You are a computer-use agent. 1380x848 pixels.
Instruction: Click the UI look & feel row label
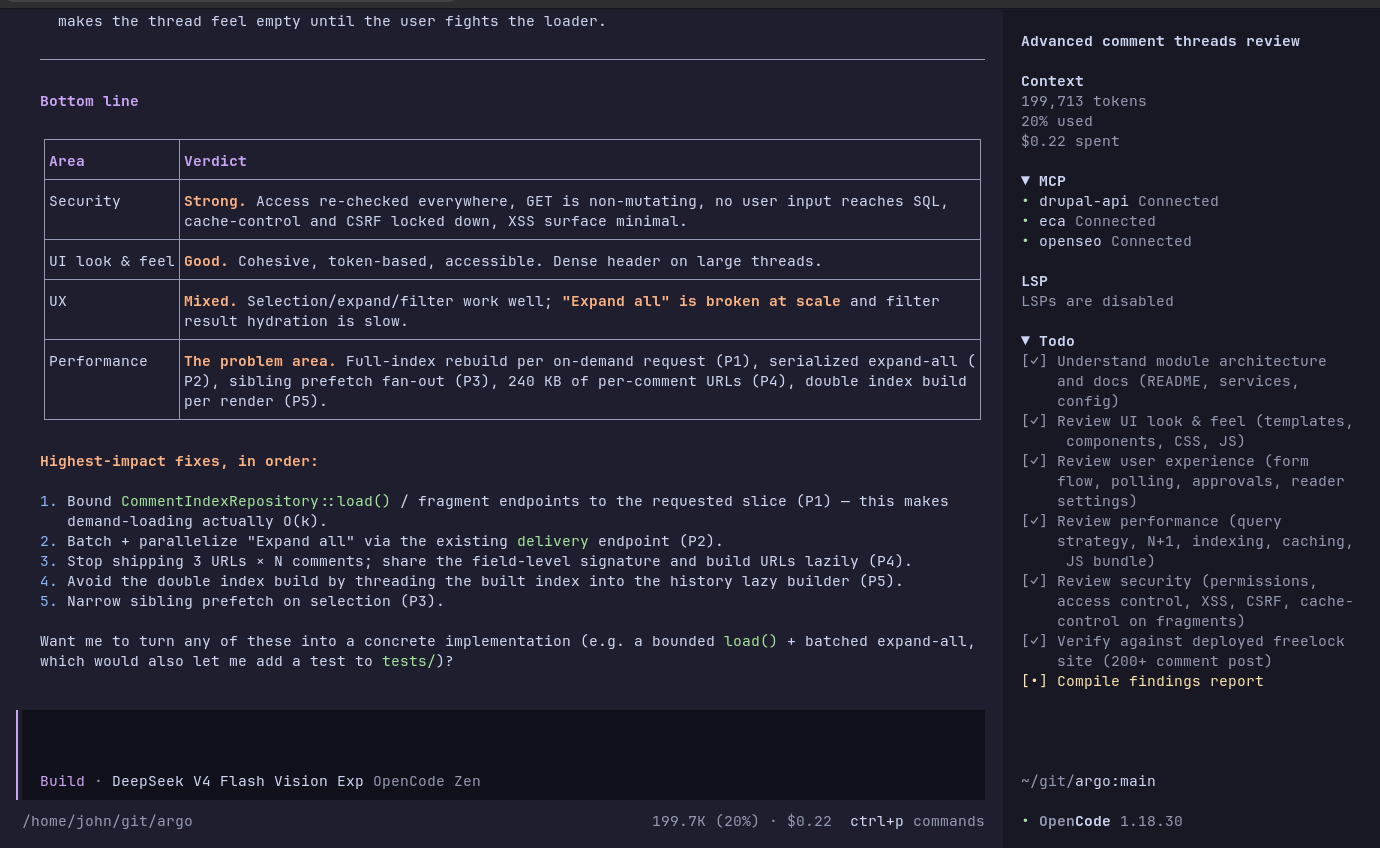pos(112,261)
